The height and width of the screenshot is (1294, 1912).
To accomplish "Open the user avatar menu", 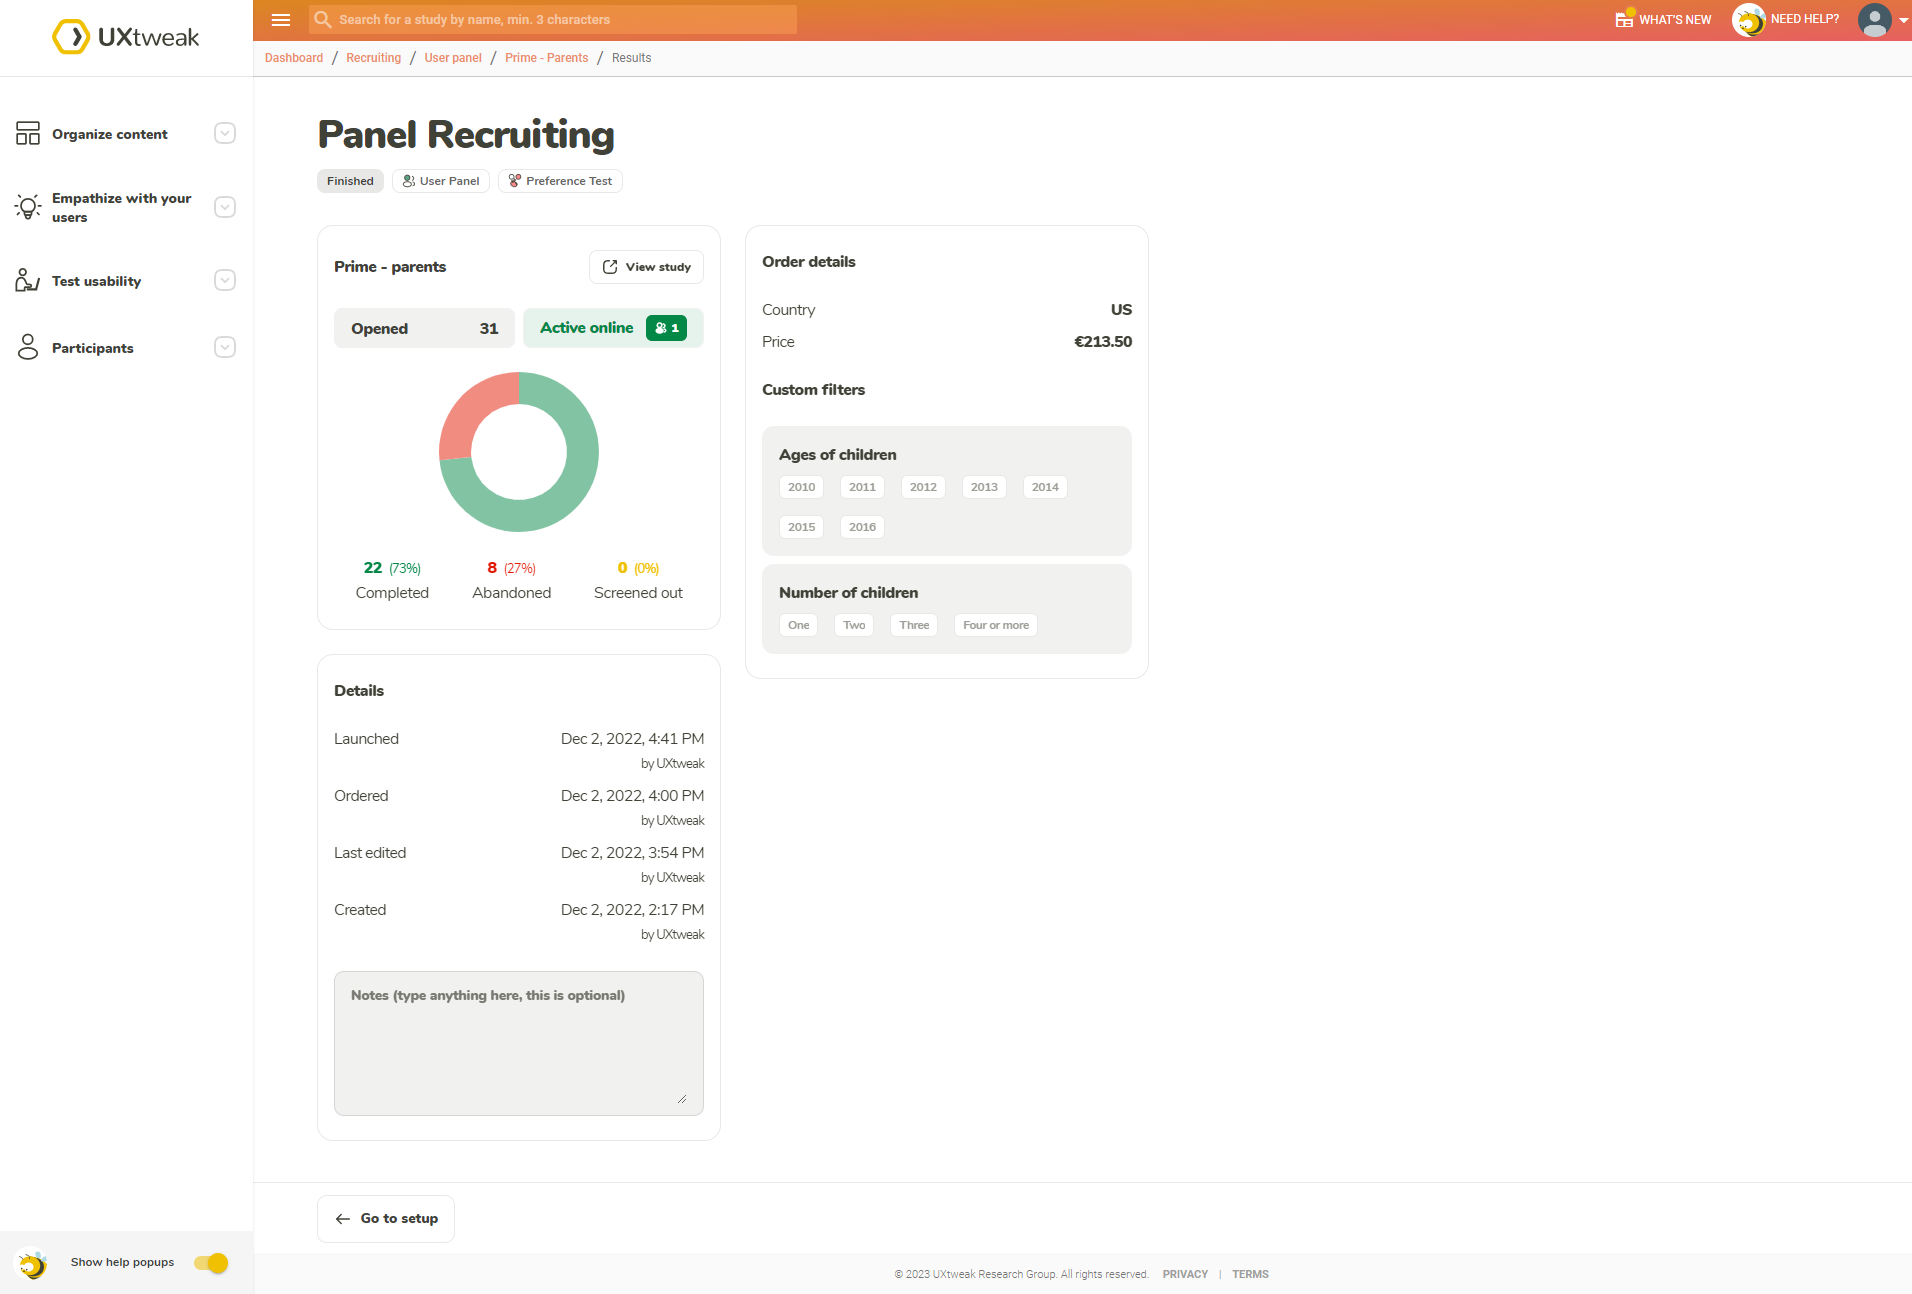I will click(x=1874, y=20).
